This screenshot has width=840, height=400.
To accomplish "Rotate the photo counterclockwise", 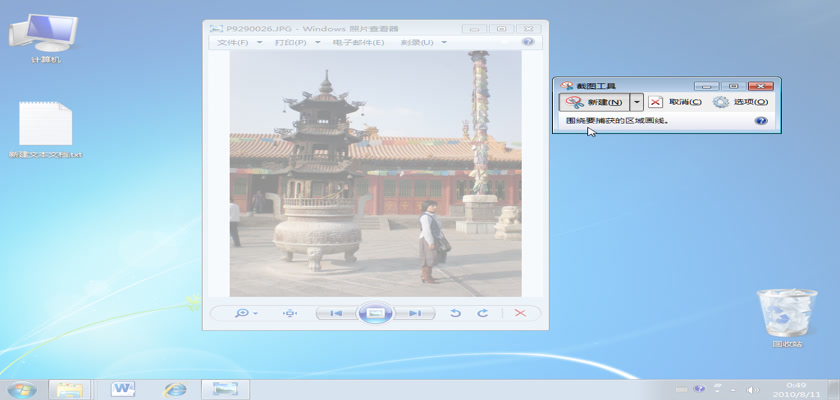I will (x=455, y=313).
